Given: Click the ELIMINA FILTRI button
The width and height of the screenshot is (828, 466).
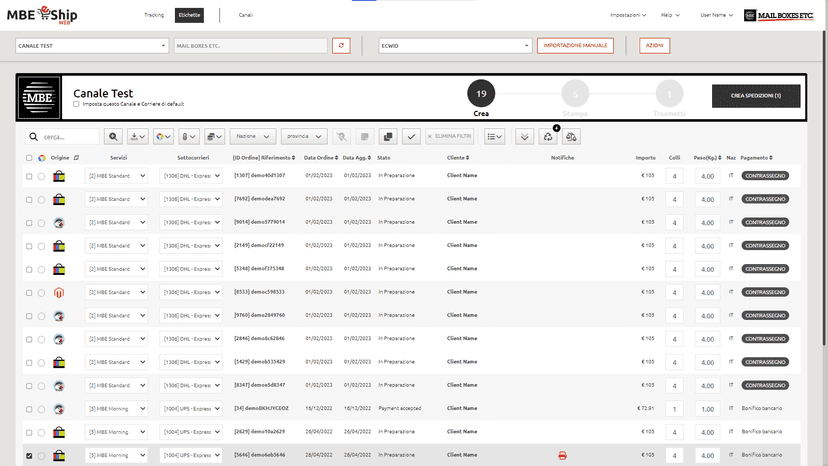Looking at the screenshot, I should point(449,137).
